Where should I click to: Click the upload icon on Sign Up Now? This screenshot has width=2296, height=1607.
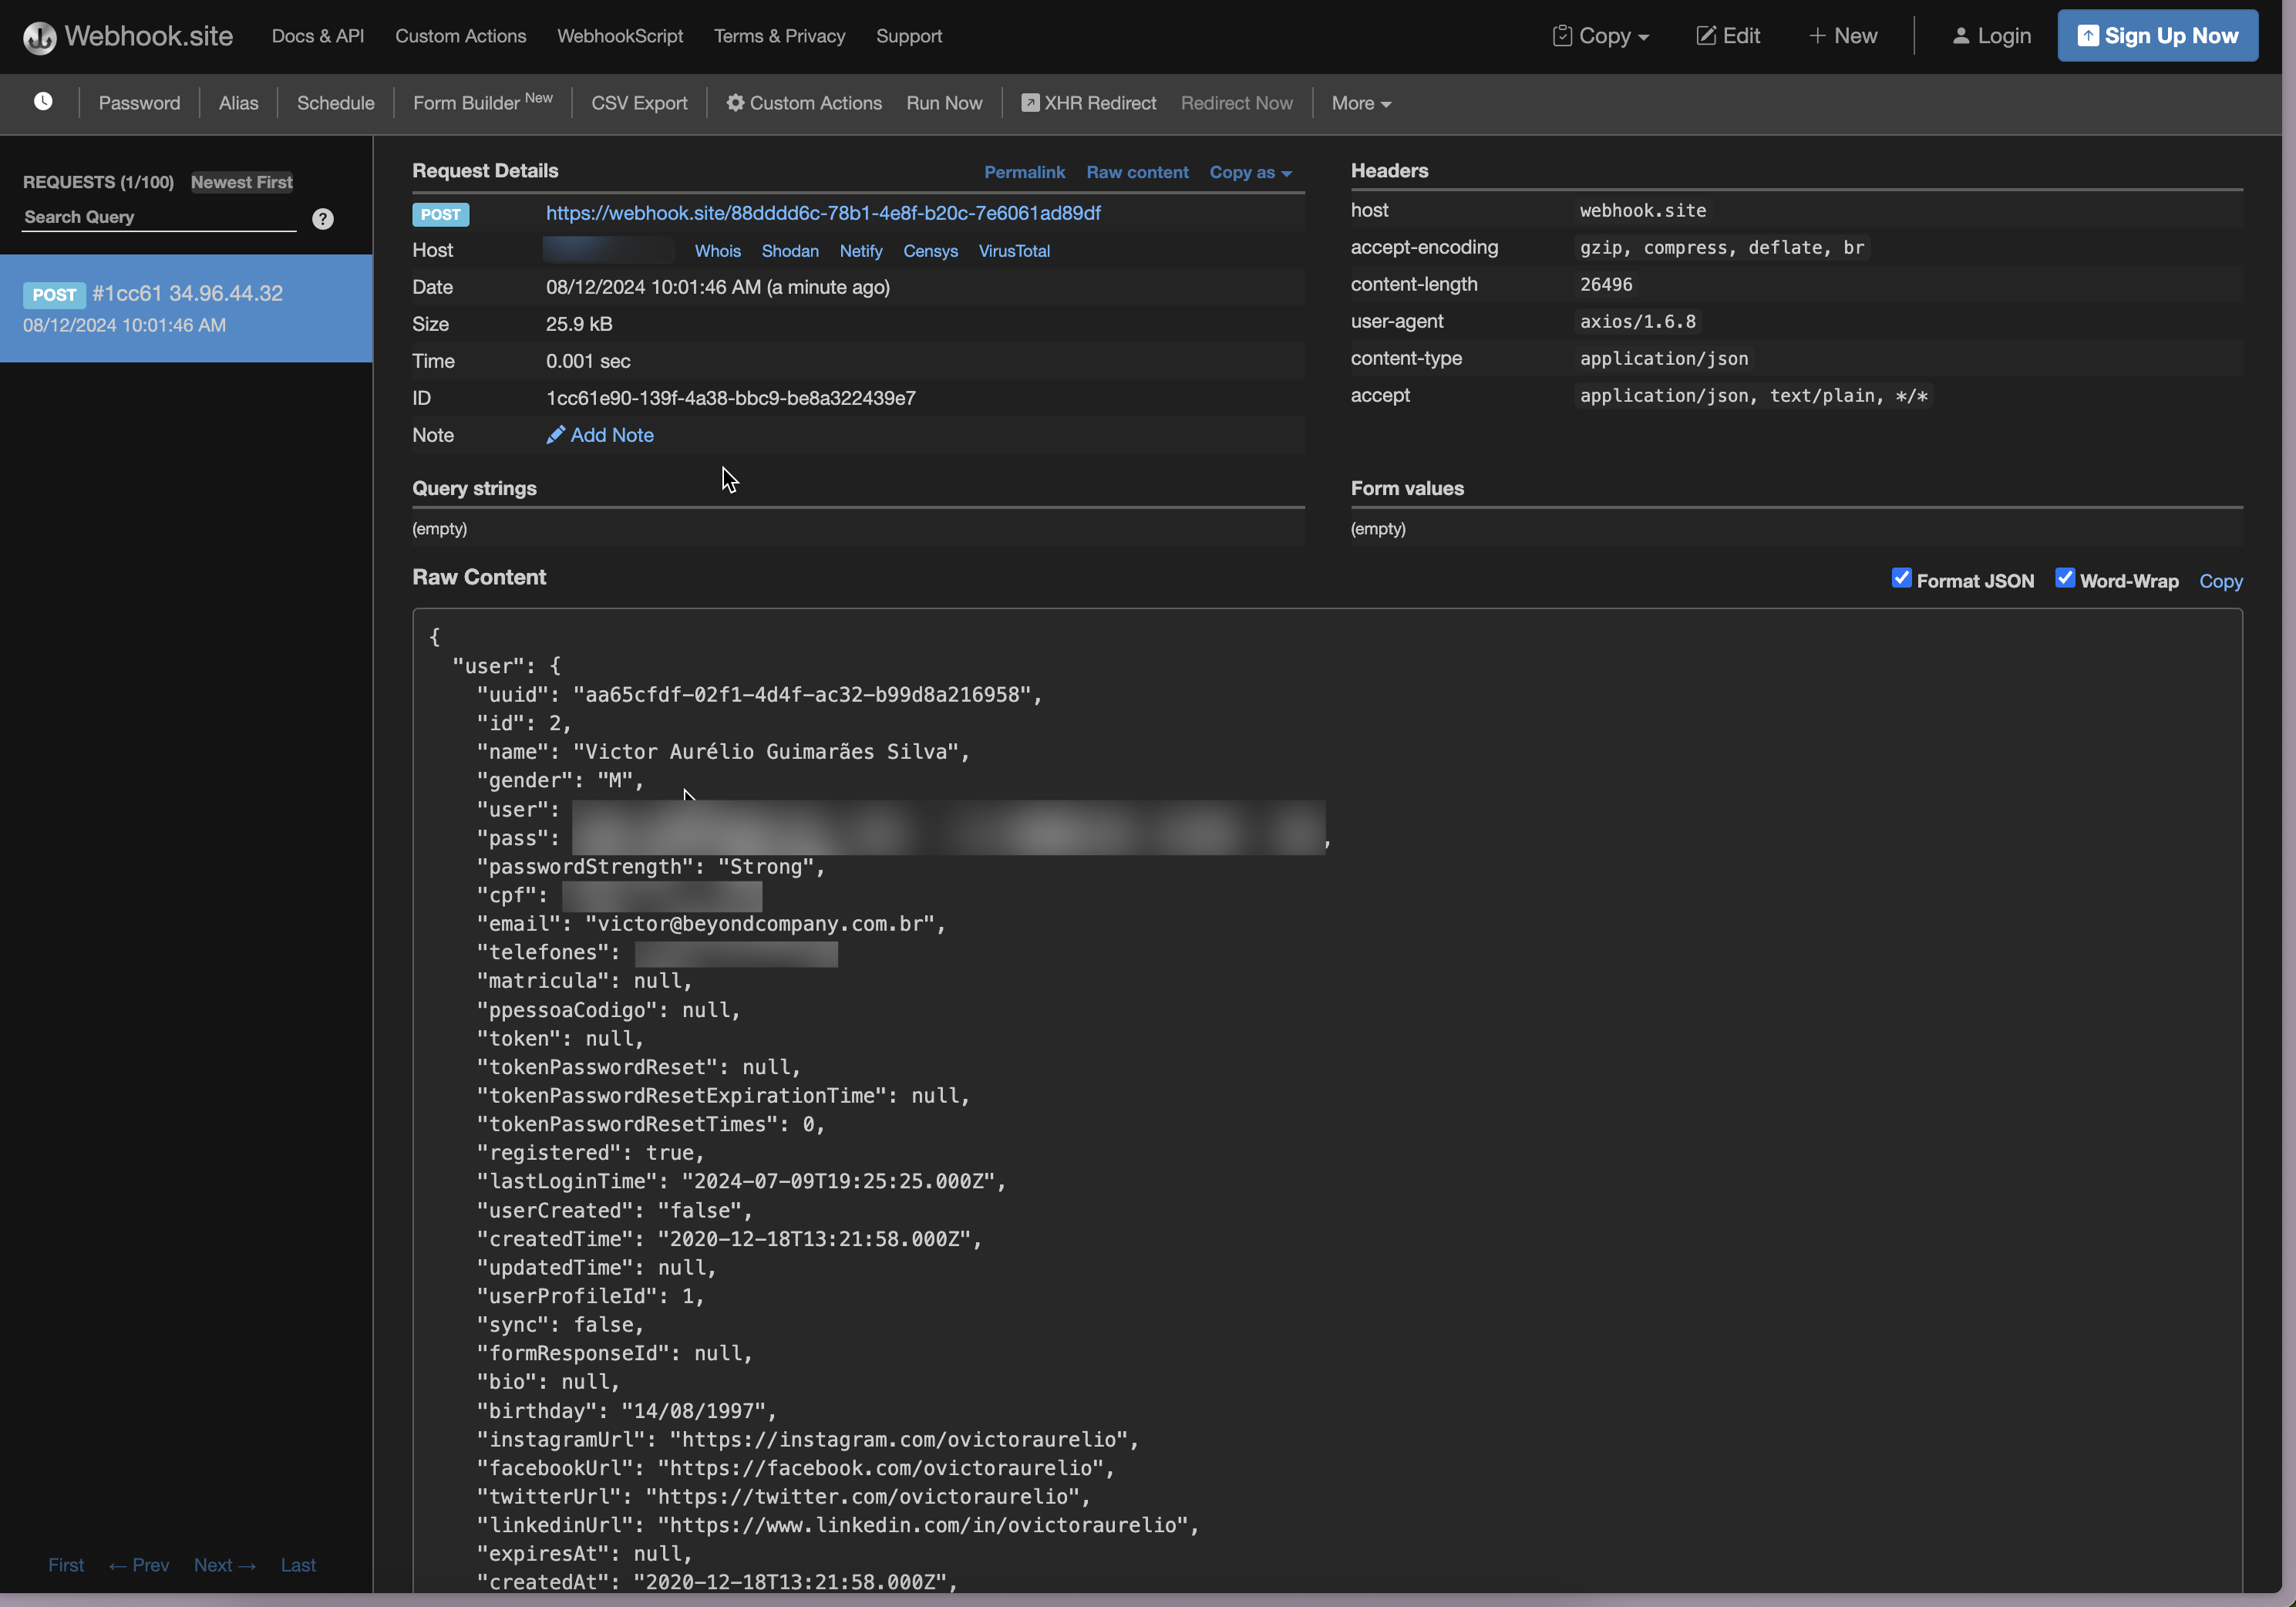coord(2088,36)
